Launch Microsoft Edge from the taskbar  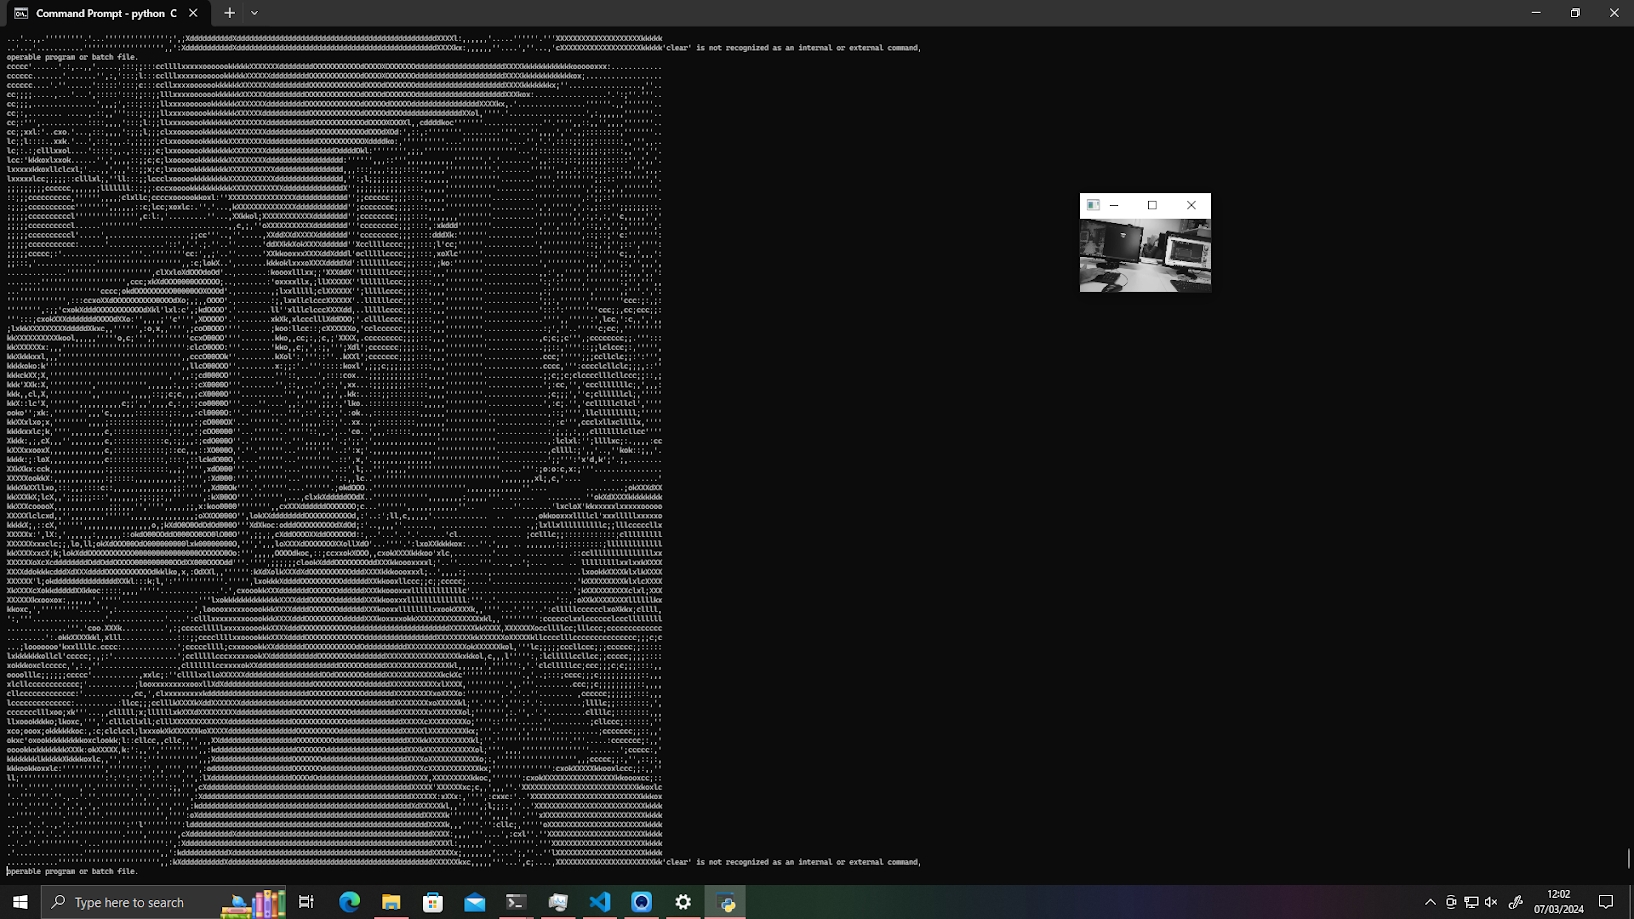pos(349,902)
